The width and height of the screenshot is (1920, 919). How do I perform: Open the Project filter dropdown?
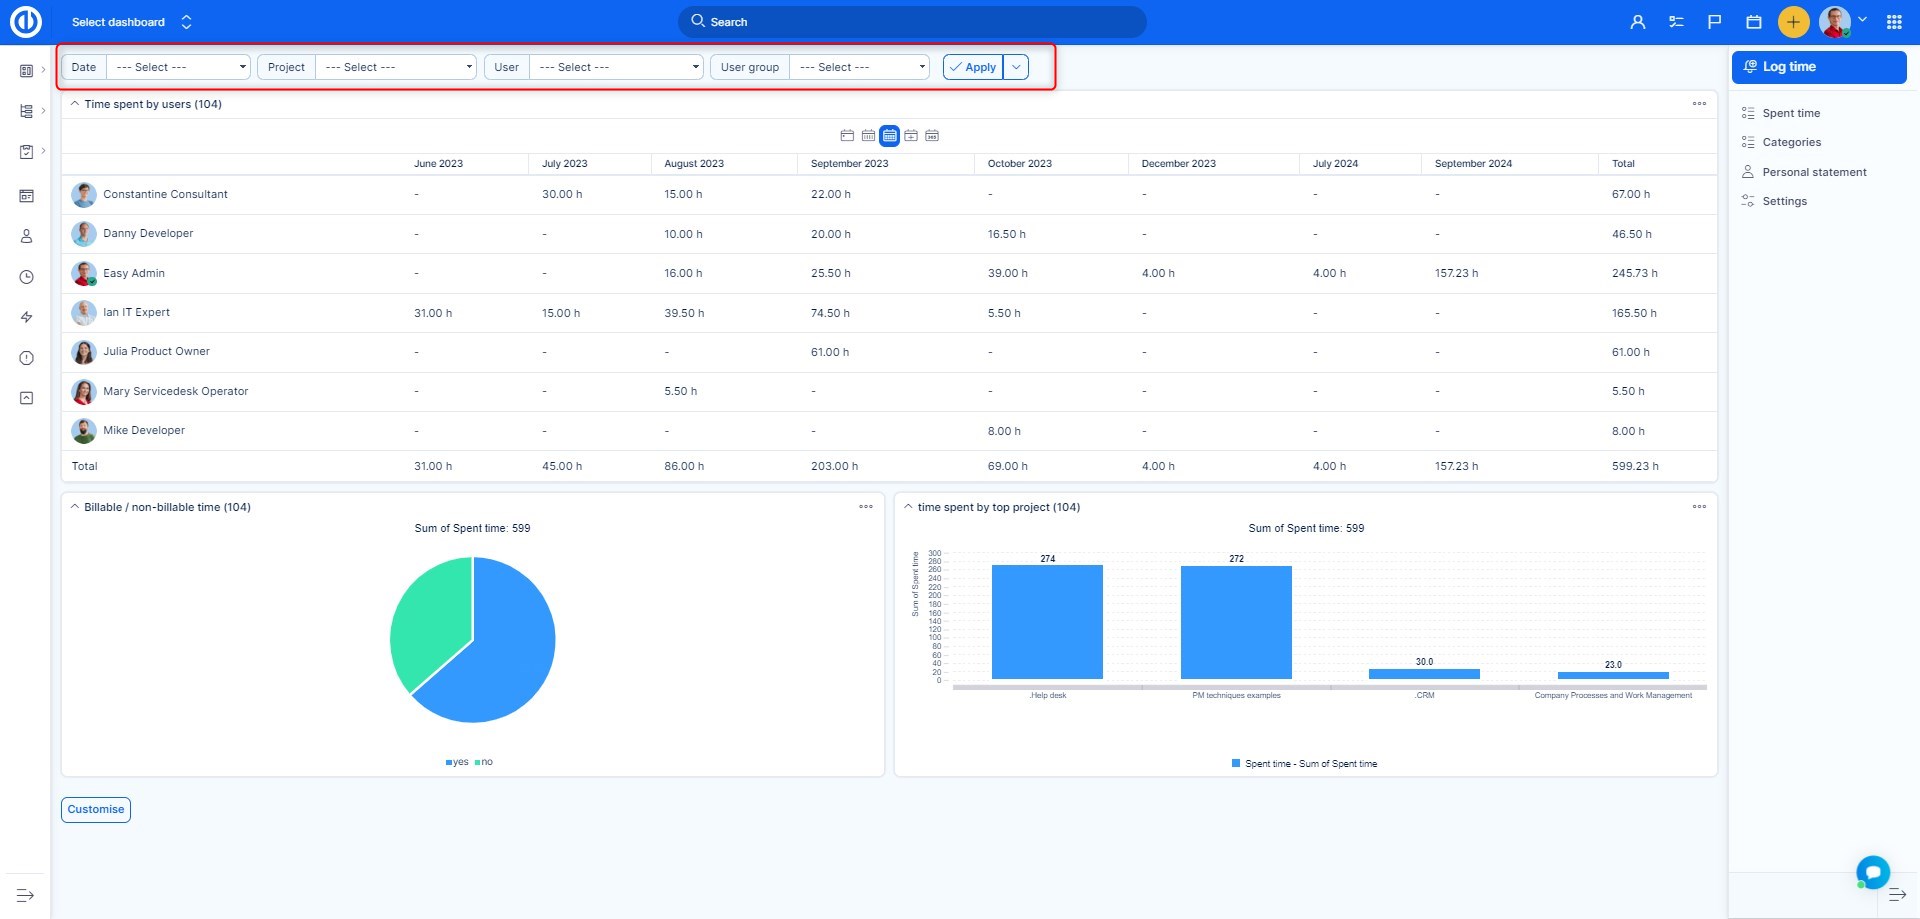pos(396,67)
